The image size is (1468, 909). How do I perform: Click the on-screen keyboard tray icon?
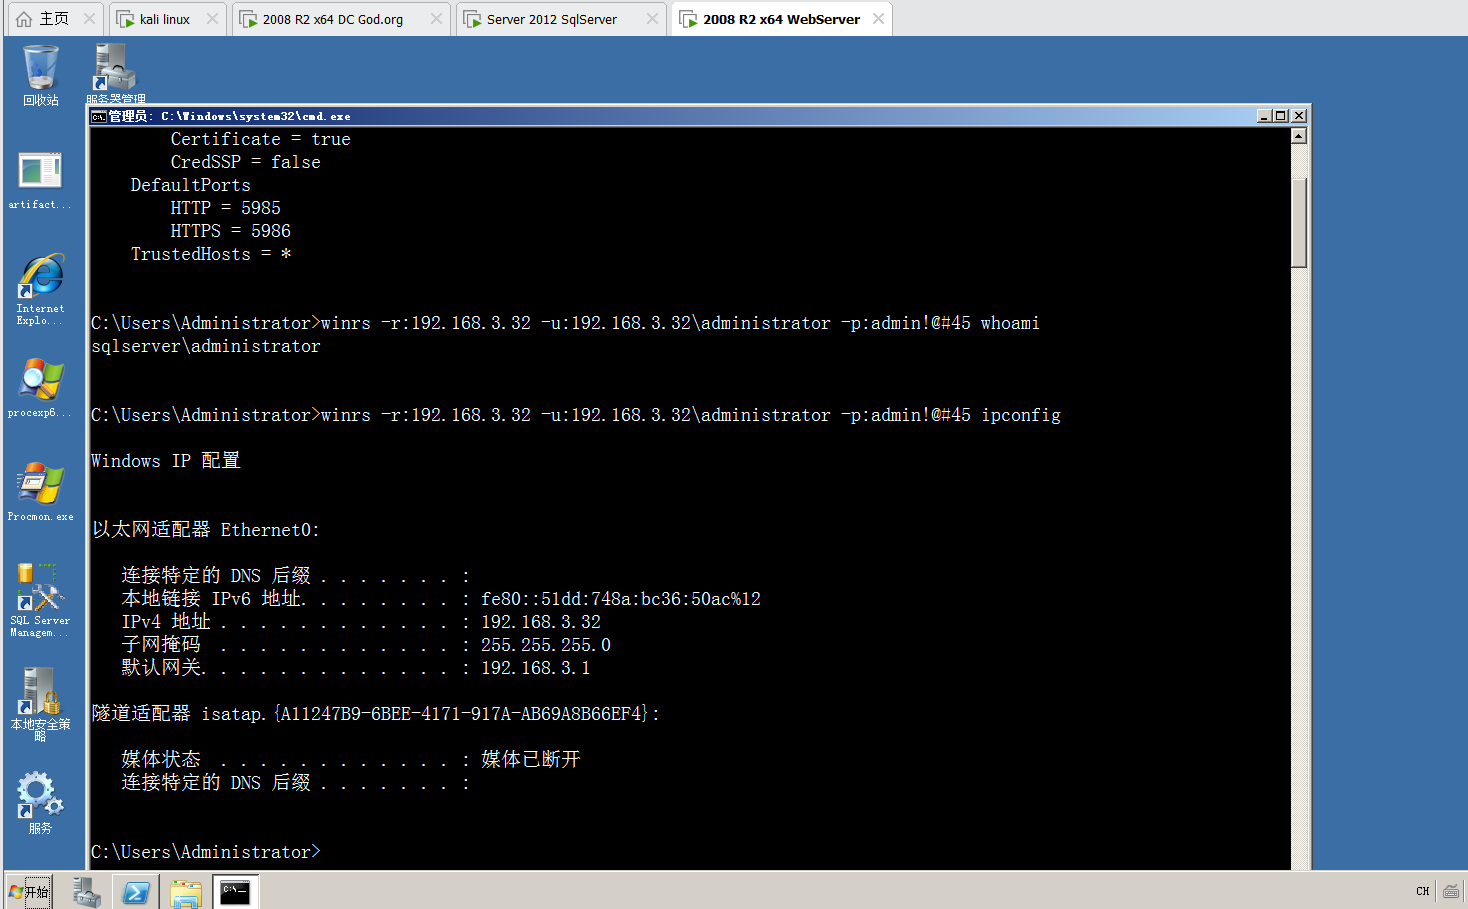[x=1451, y=891]
